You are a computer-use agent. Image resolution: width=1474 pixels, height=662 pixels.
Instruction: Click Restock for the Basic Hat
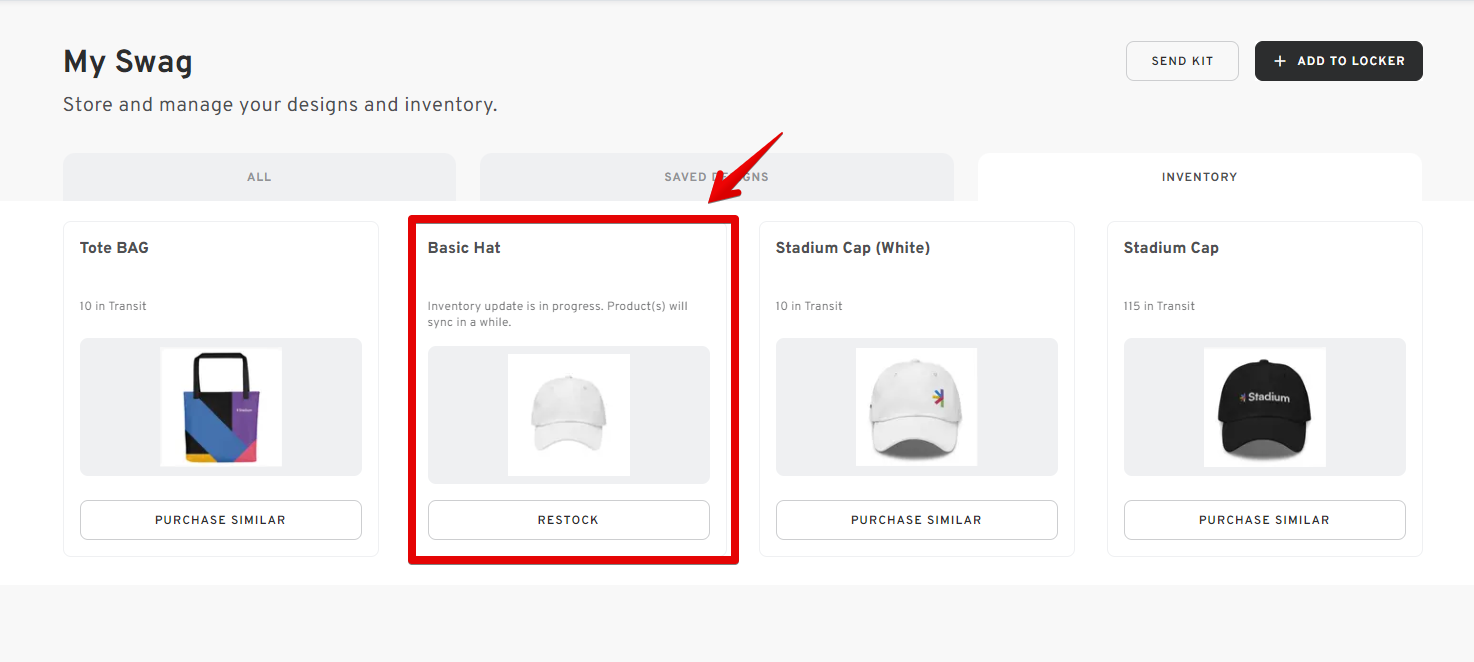(568, 519)
